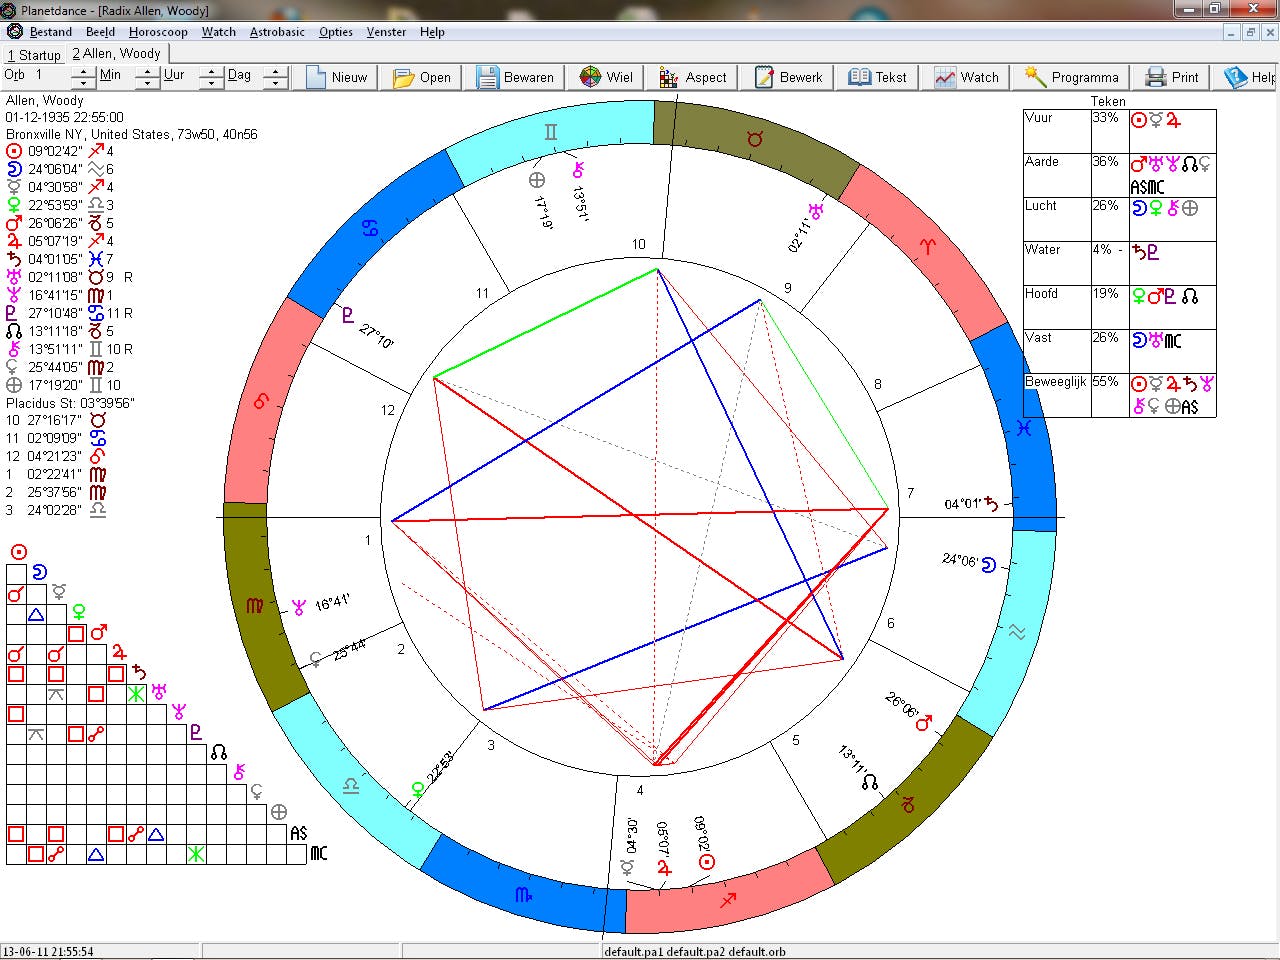Viewport: 1280px width, 960px height.
Task: Advance Uur with its up arrow
Action: [x=210, y=72]
